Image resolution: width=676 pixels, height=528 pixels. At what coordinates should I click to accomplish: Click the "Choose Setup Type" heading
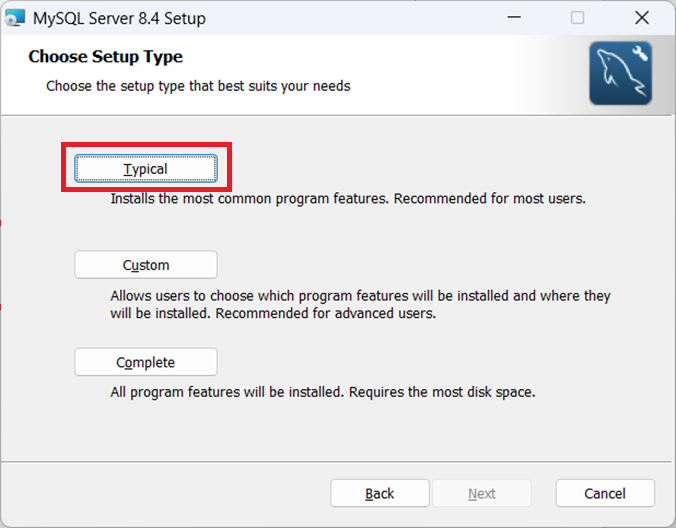point(105,57)
